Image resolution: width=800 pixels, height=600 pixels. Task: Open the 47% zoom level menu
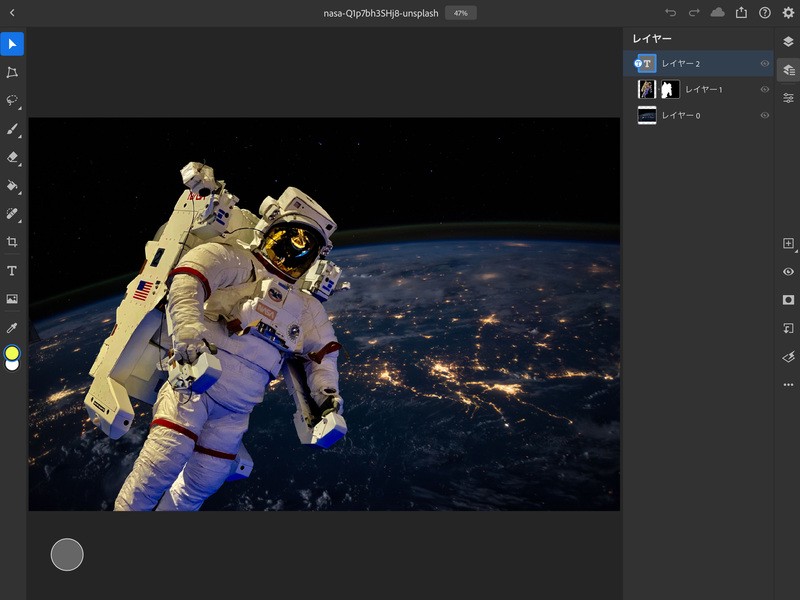tap(461, 13)
